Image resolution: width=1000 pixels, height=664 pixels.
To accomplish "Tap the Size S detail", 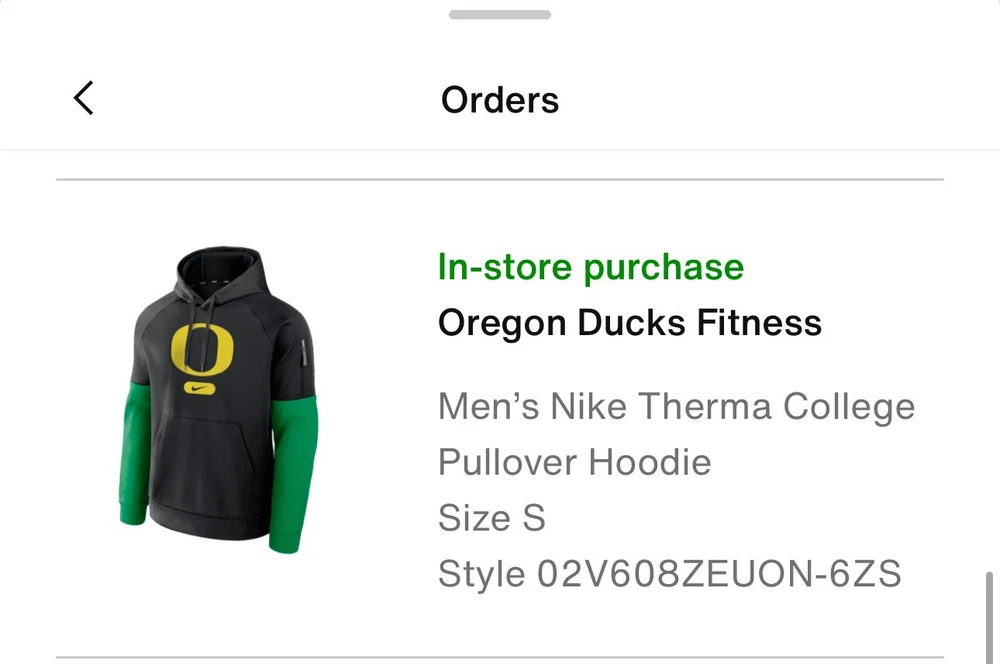I will (x=491, y=518).
